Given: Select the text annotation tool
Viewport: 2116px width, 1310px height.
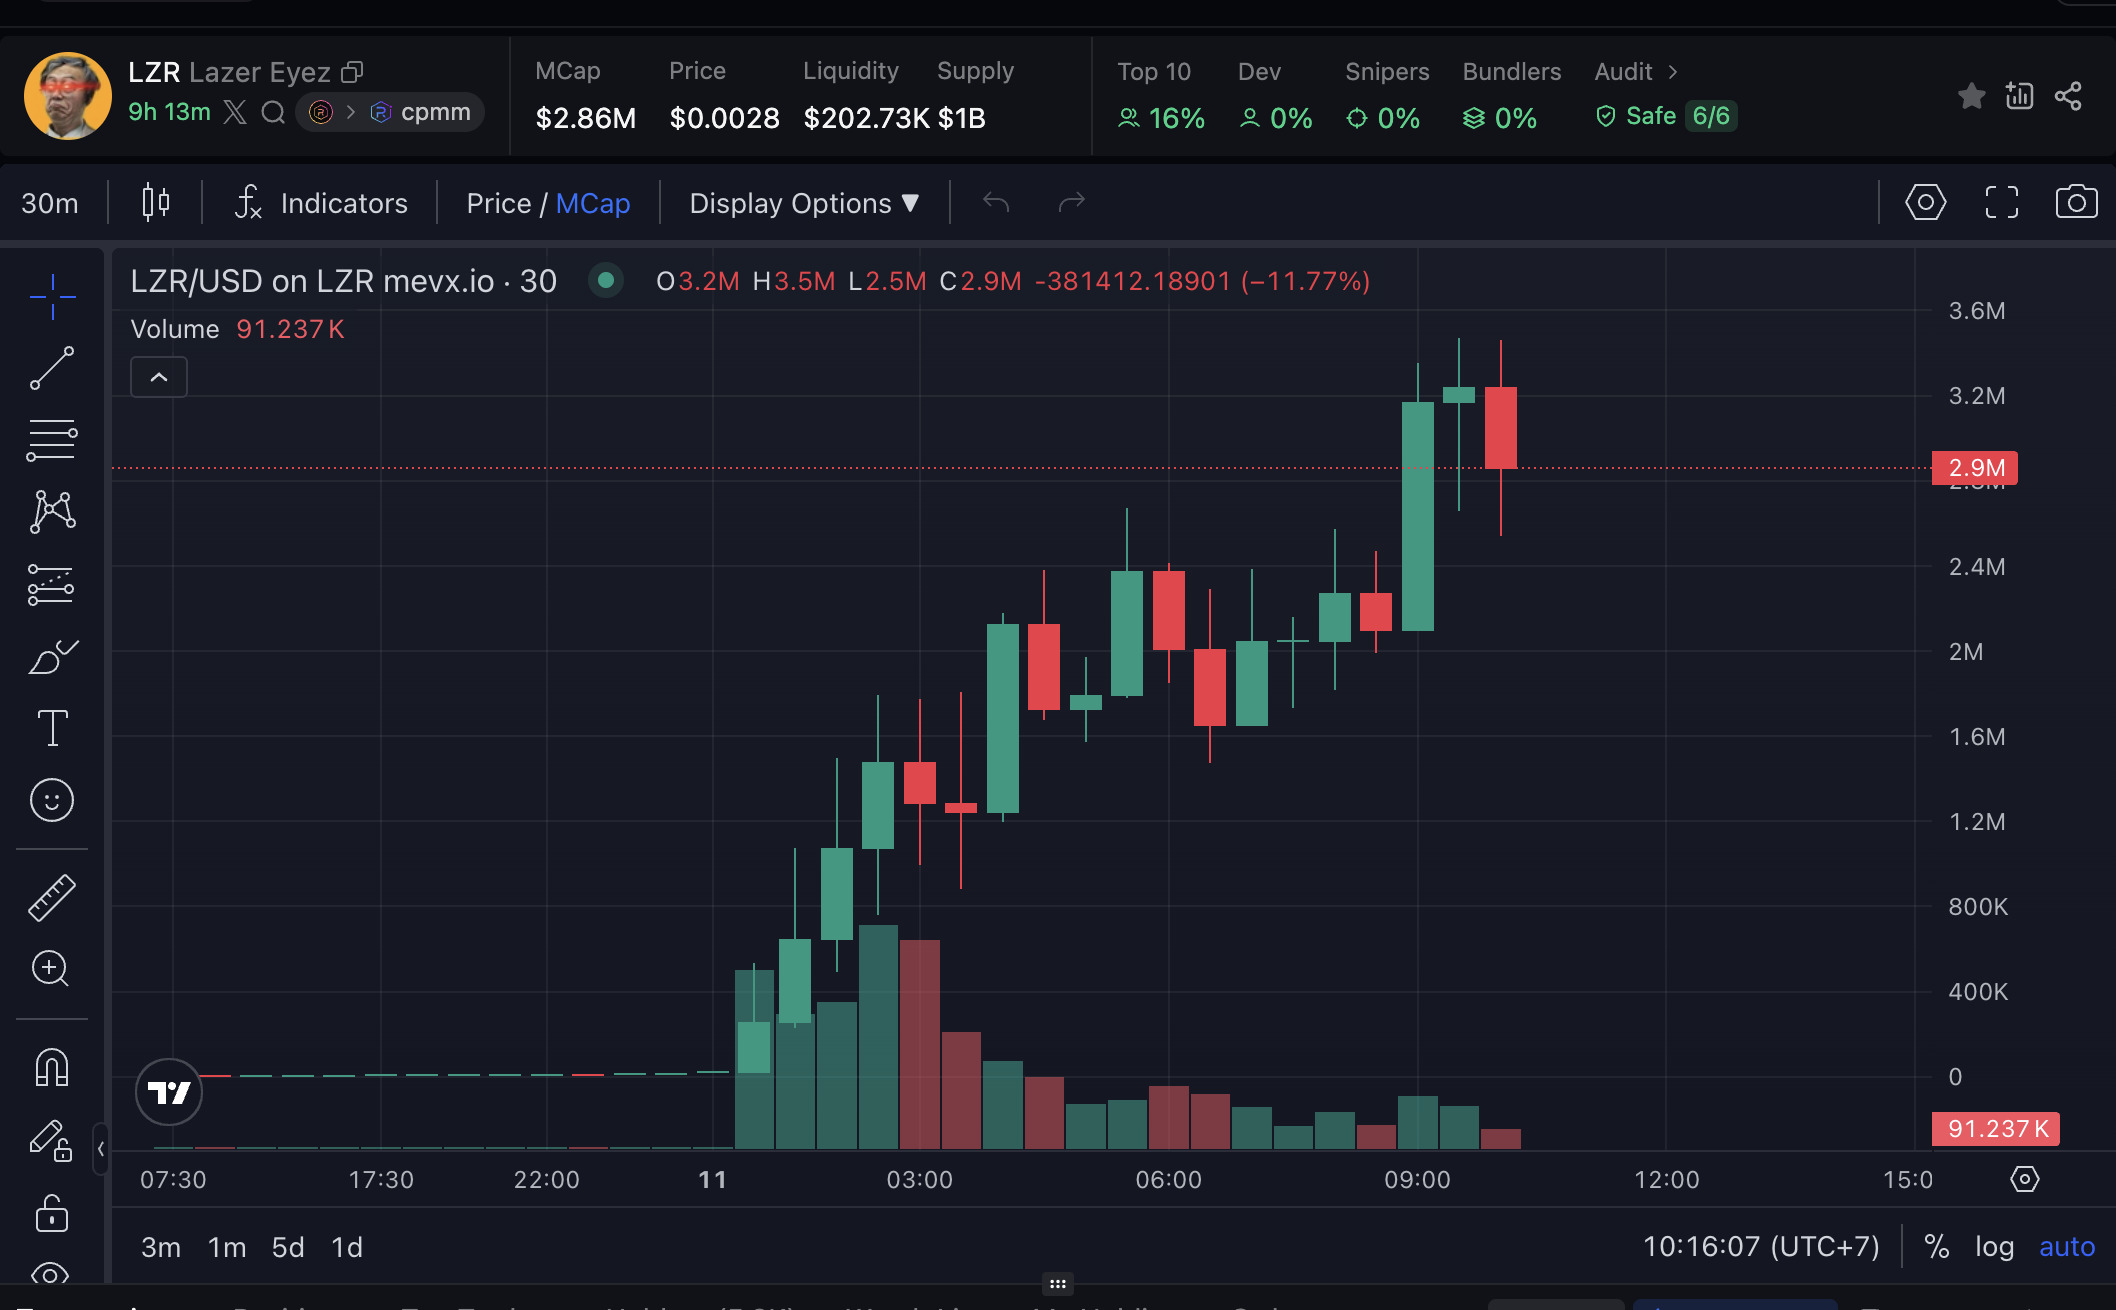Looking at the screenshot, I should 52,728.
